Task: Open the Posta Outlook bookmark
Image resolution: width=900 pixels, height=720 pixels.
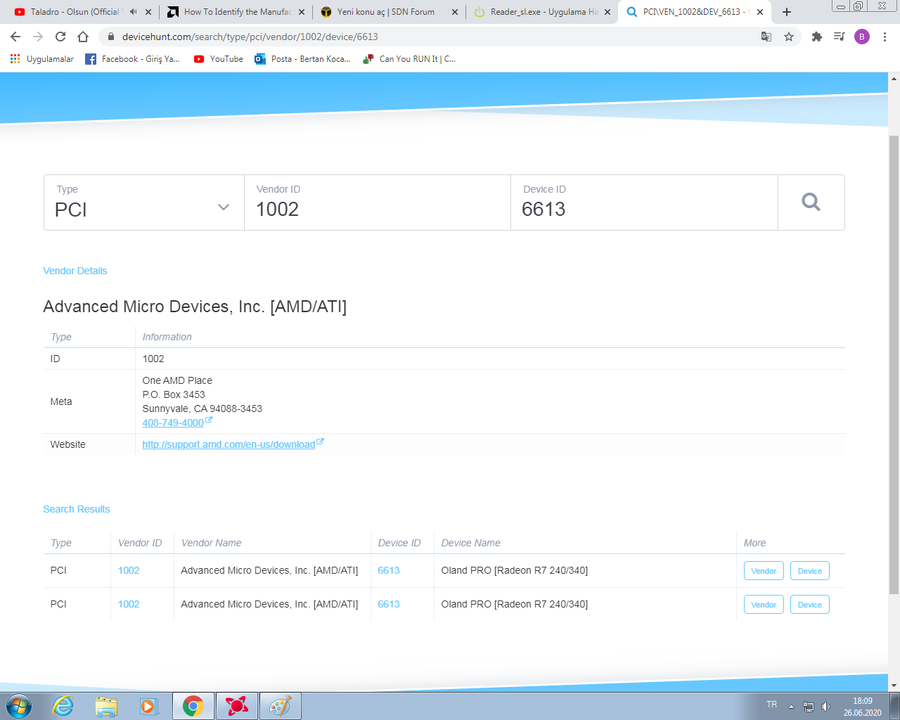Action: click(302, 59)
